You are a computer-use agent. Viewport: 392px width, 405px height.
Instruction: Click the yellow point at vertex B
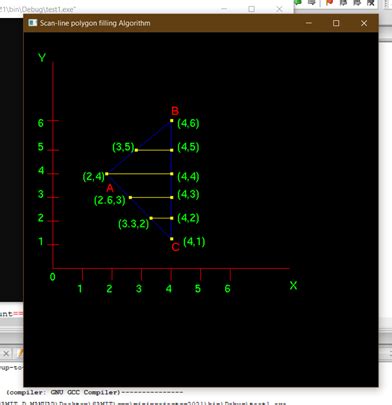pos(172,121)
